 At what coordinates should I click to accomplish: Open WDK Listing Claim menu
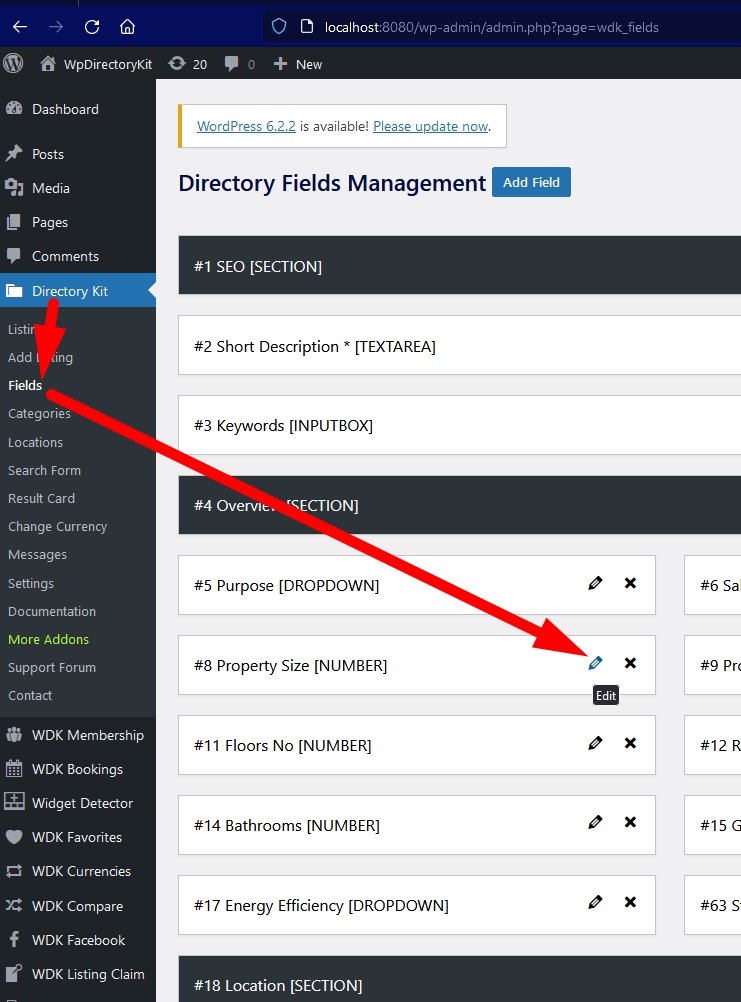pyautogui.click(x=88, y=974)
